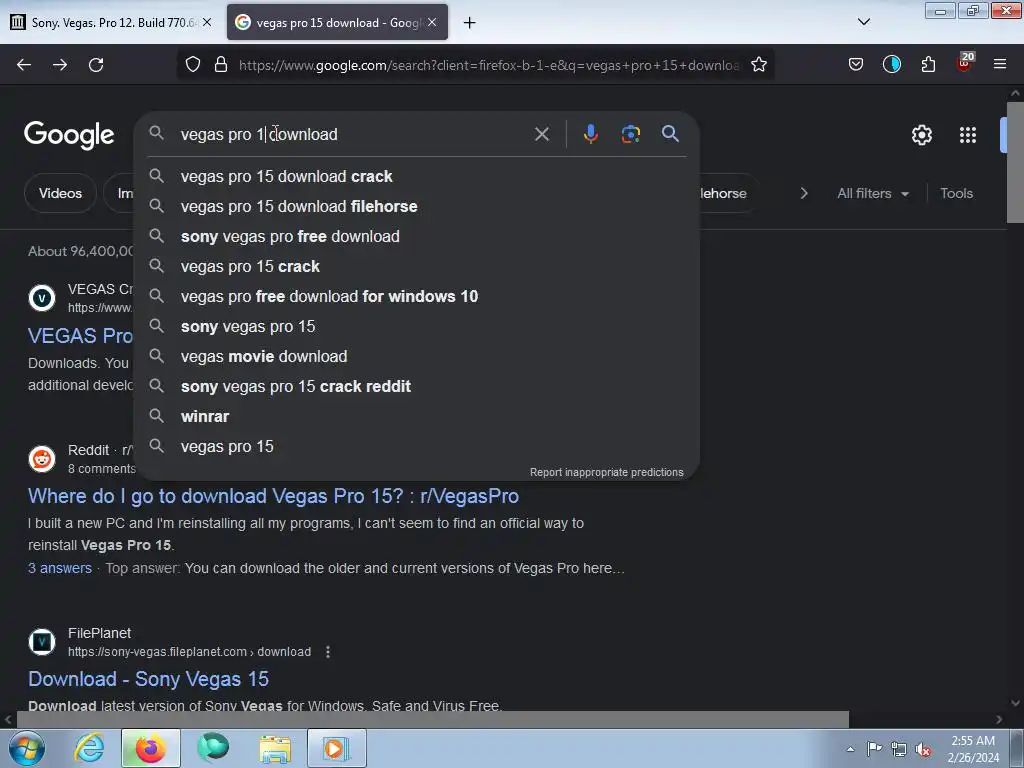
Task: Click the Reddit favicon in results
Action: 42,458
